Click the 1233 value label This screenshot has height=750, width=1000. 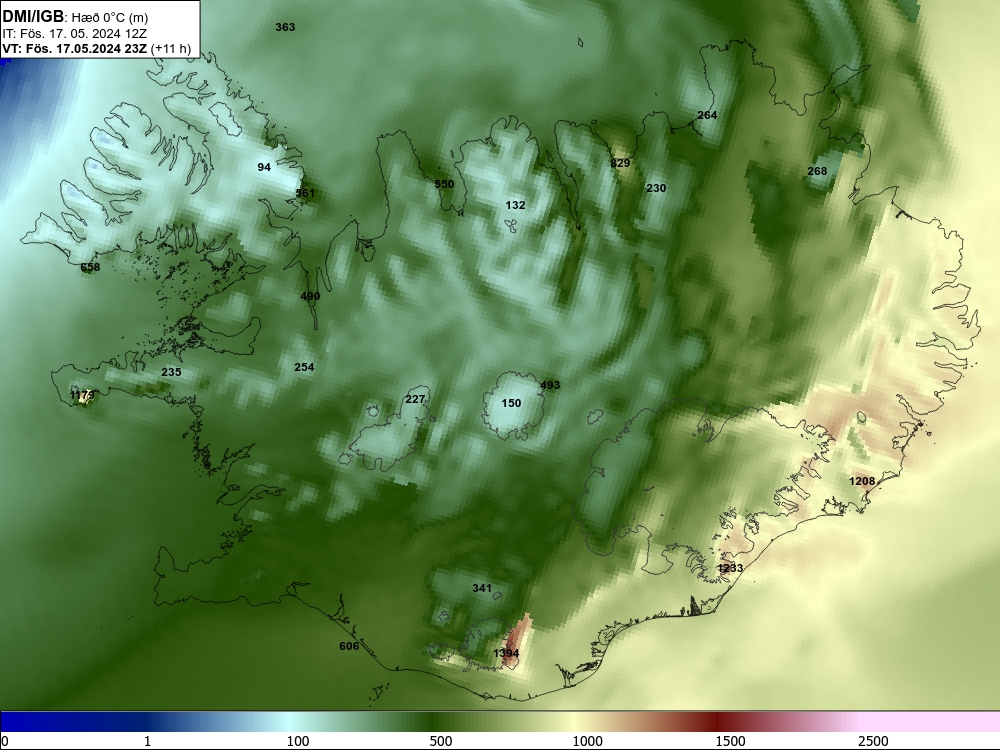730,568
